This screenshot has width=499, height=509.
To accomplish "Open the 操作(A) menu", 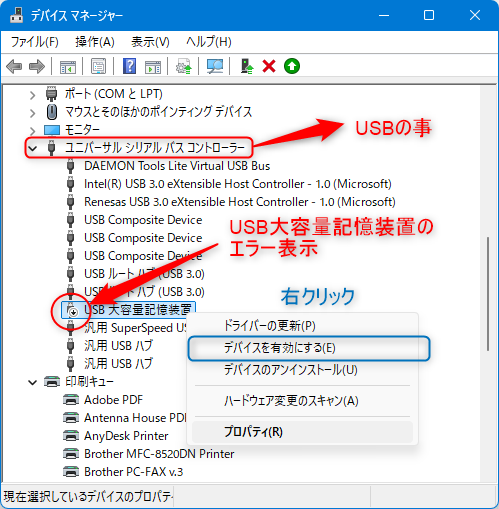I will coord(95,42).
